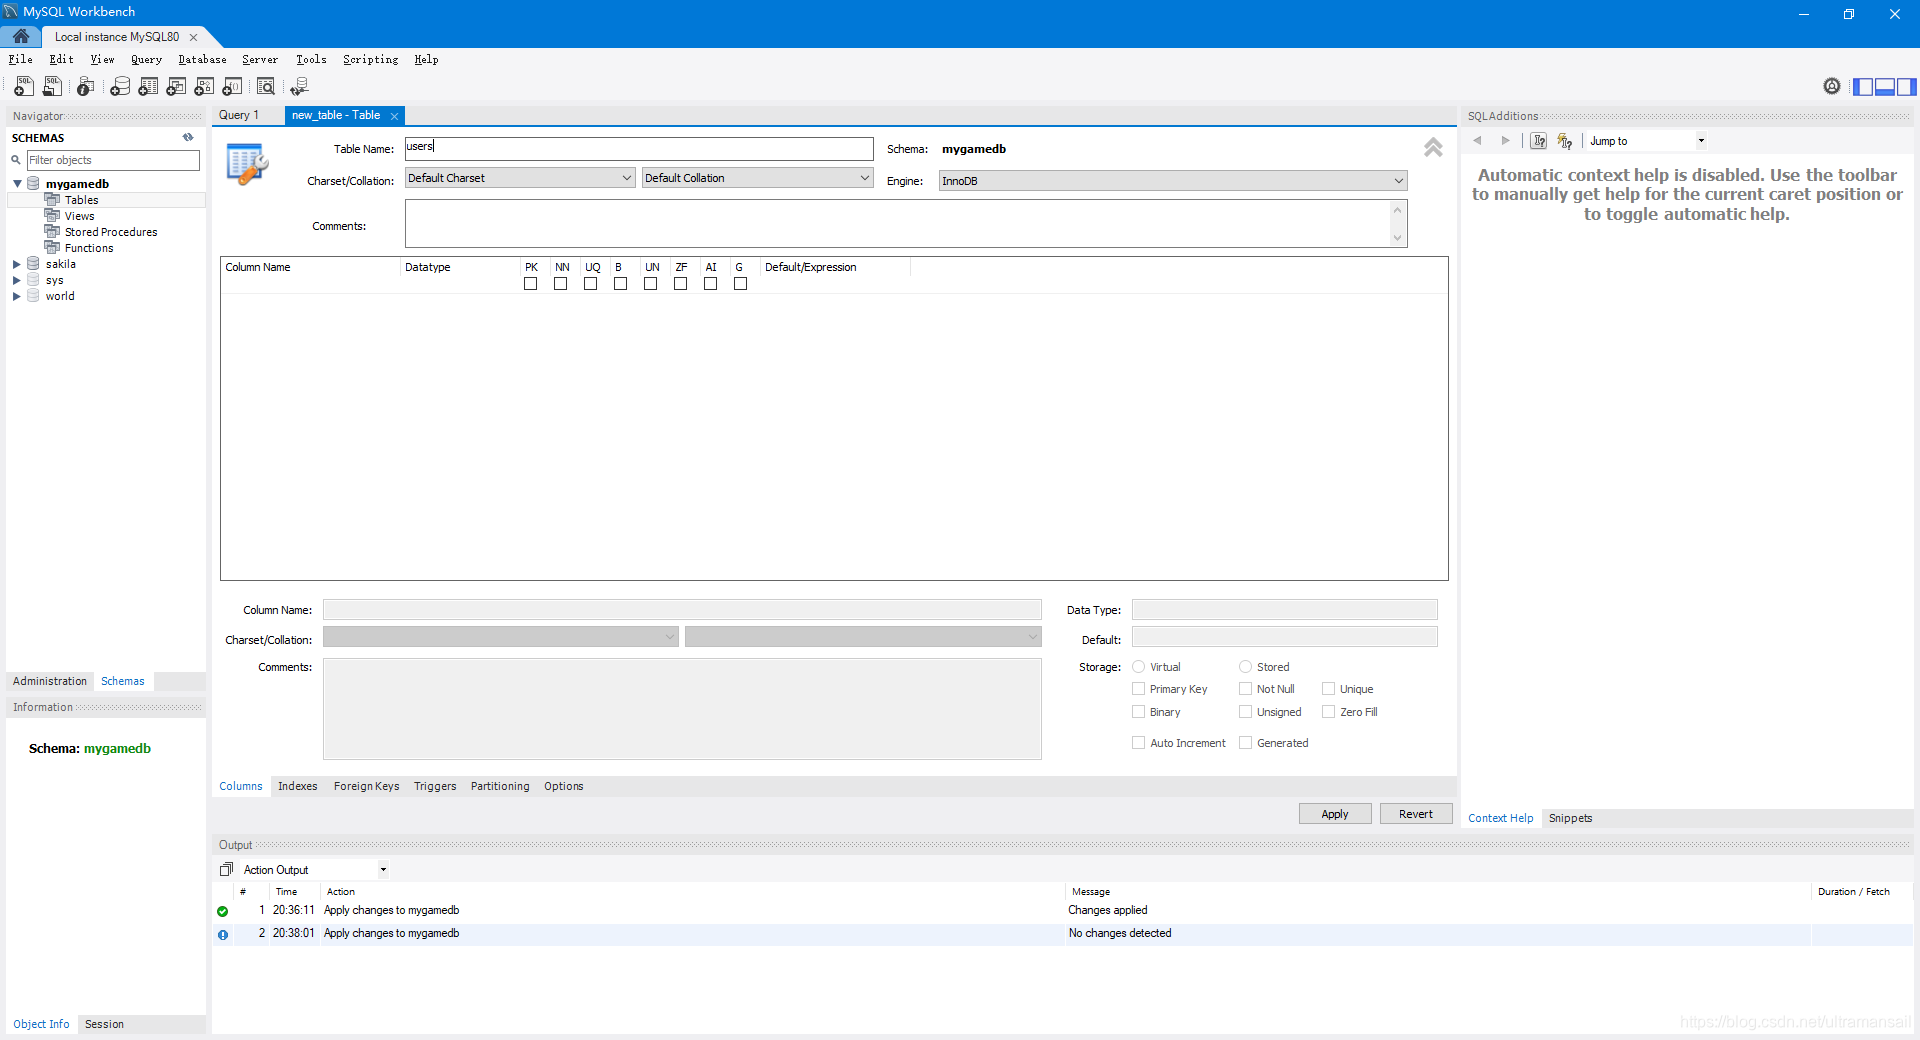This screenshot has height=1040, width=1920.
Task: Collapse the mygamedb schema tree
Action: point(17,184)
